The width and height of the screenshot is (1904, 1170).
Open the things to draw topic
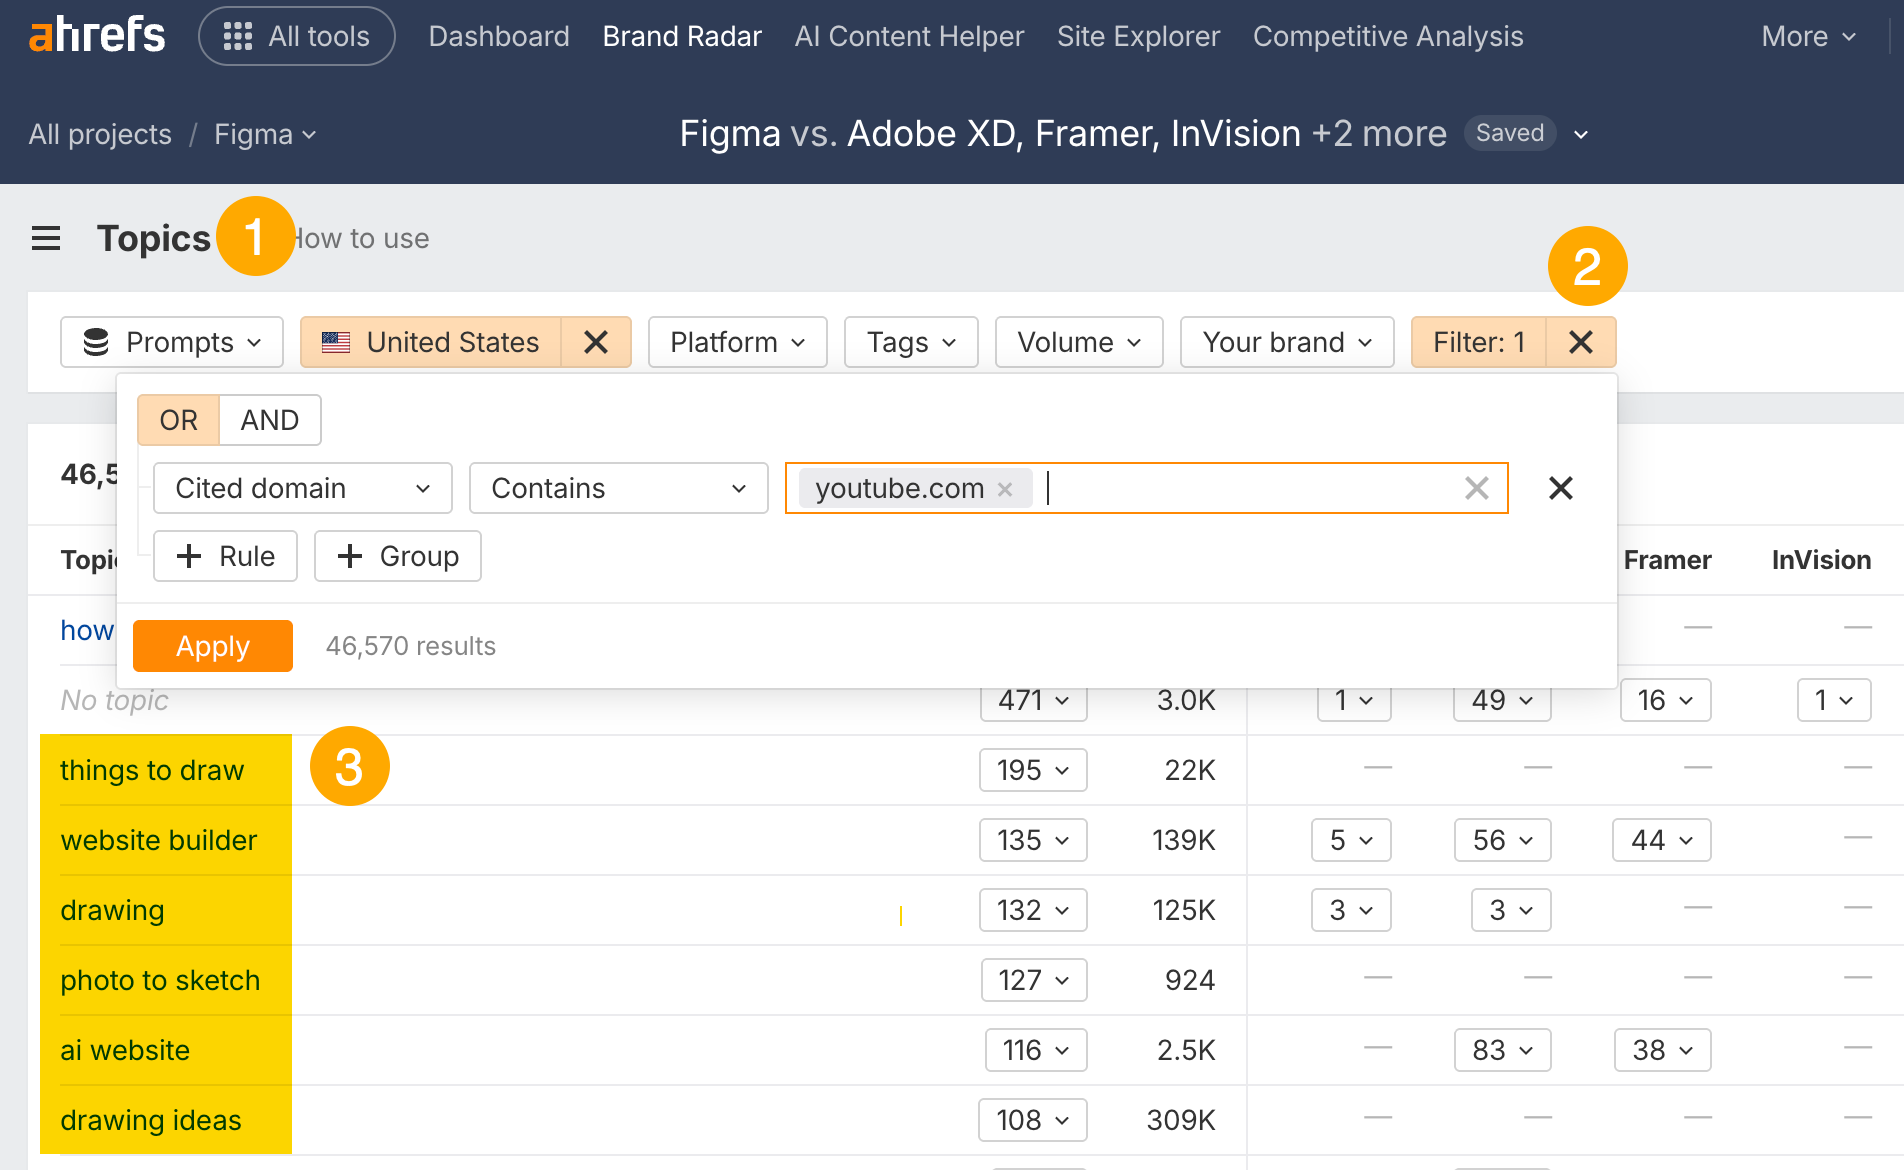[152, 770]
